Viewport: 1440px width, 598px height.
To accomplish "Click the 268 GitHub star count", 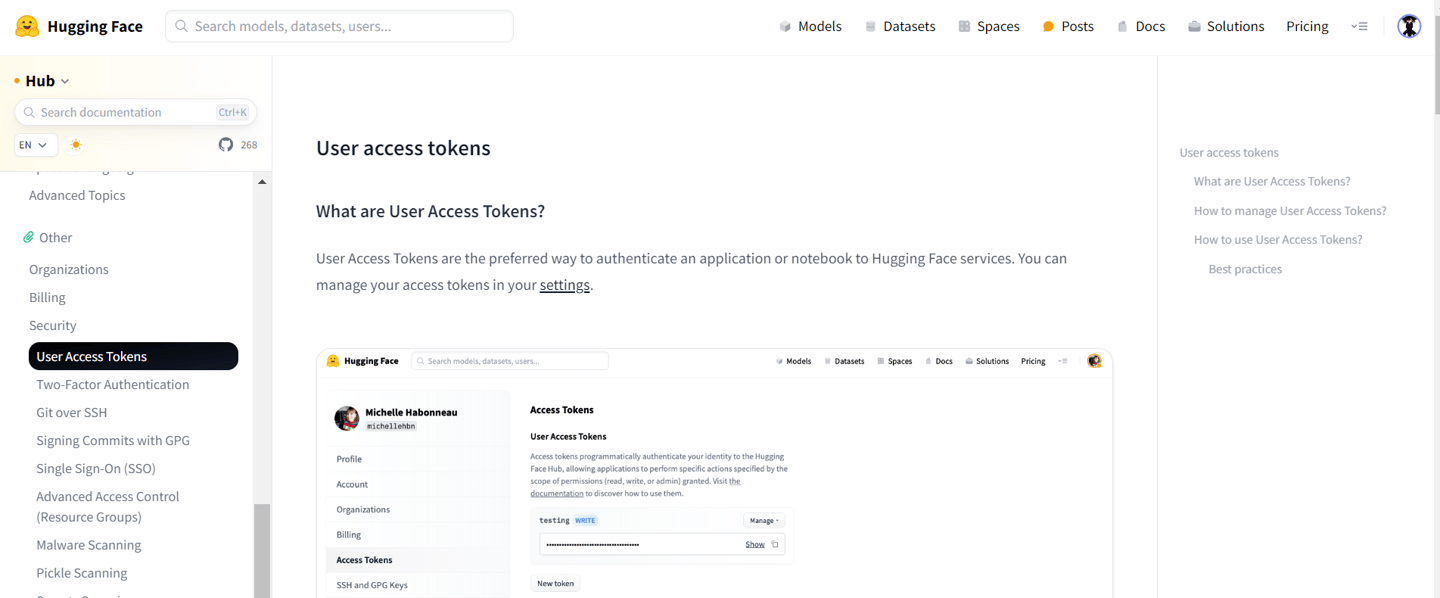I will point(249,145).
